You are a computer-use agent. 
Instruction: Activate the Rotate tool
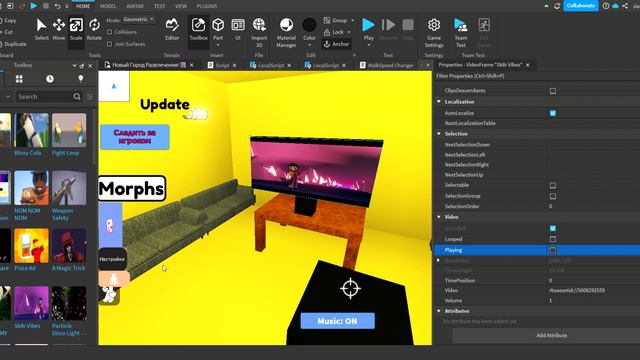coord(94,29)
